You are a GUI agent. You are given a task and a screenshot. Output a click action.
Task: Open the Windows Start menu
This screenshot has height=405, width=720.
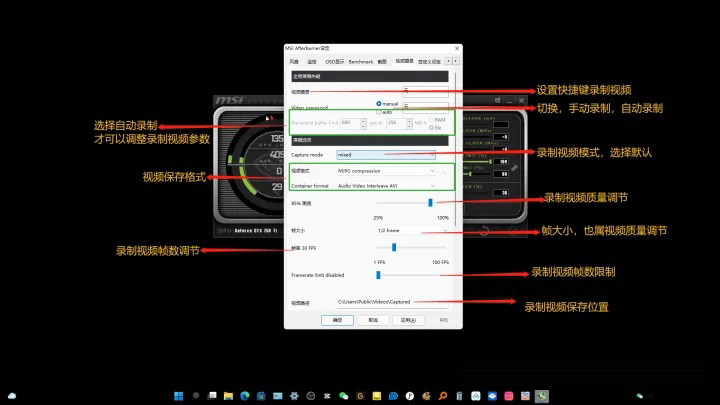coord(179,396)
